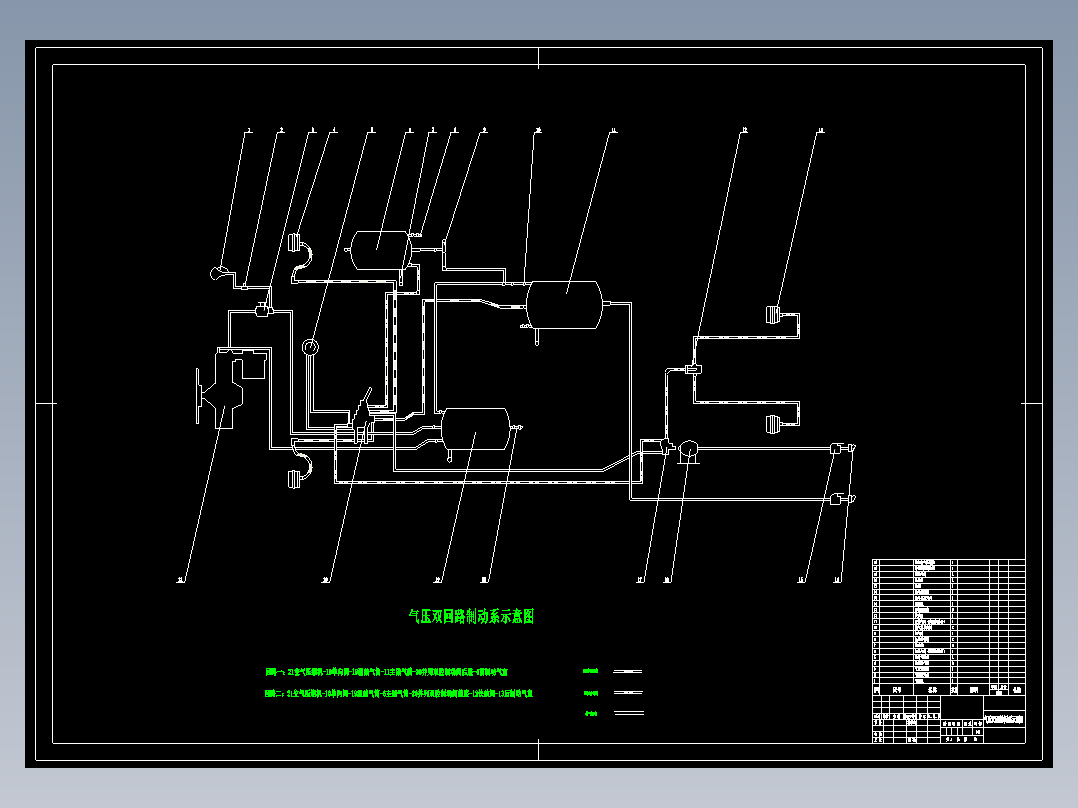Click the third legend line sample

coord(628,713)
